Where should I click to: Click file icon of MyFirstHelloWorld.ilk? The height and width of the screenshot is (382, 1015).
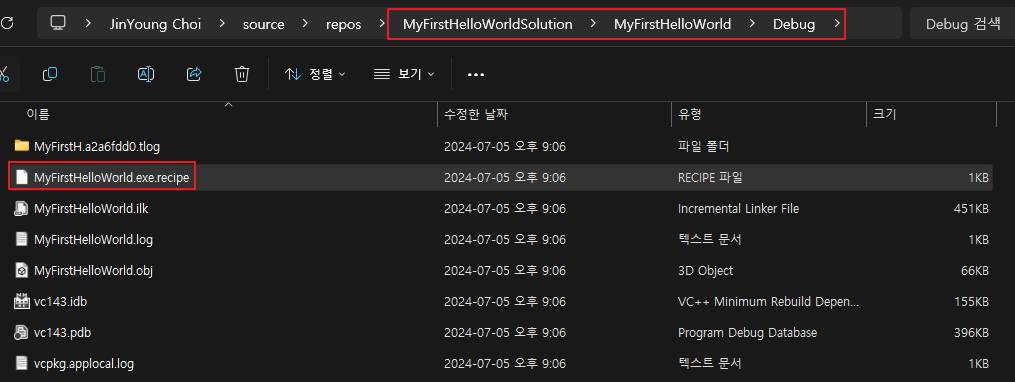(x=22, y=208)
